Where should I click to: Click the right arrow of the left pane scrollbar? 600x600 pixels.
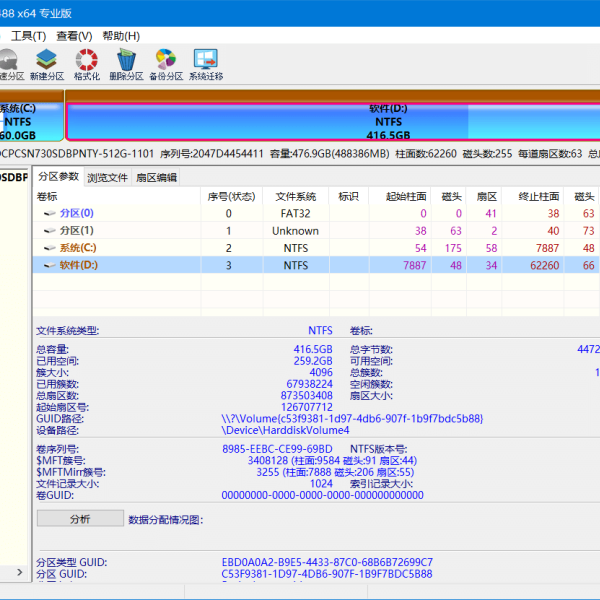pos(20,572)
